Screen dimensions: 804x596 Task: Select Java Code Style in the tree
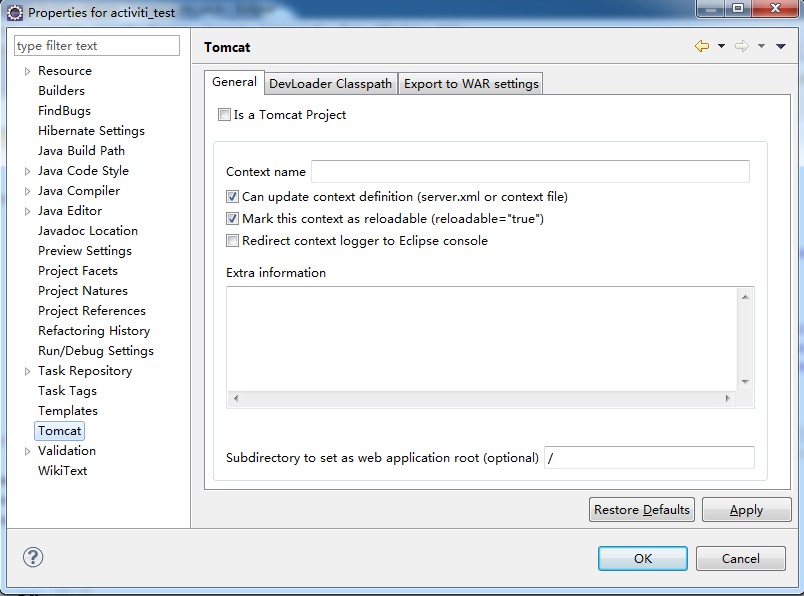(83, 171)
